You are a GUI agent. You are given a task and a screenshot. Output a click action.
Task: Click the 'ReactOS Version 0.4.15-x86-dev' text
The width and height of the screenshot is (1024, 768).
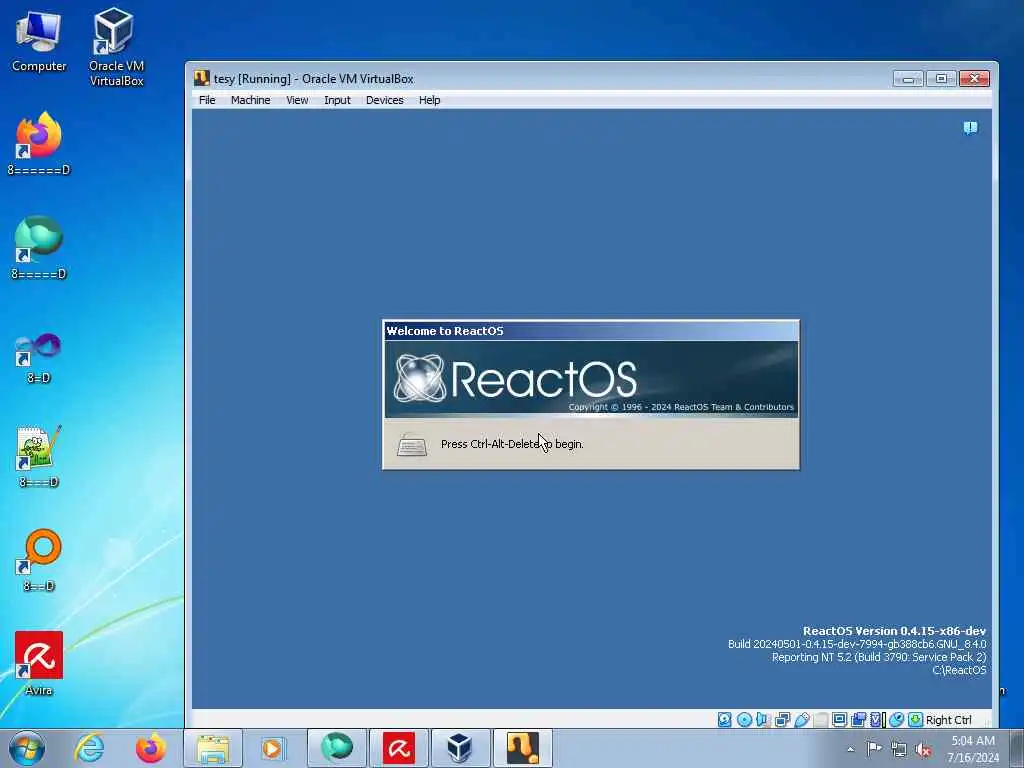[x=894, y=631]
